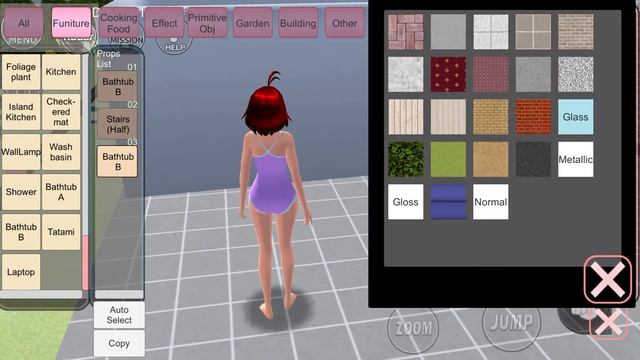The image size is (640, 360).
Task: Apply the beige striped wallpaper texture
Action: coord(448,117)
